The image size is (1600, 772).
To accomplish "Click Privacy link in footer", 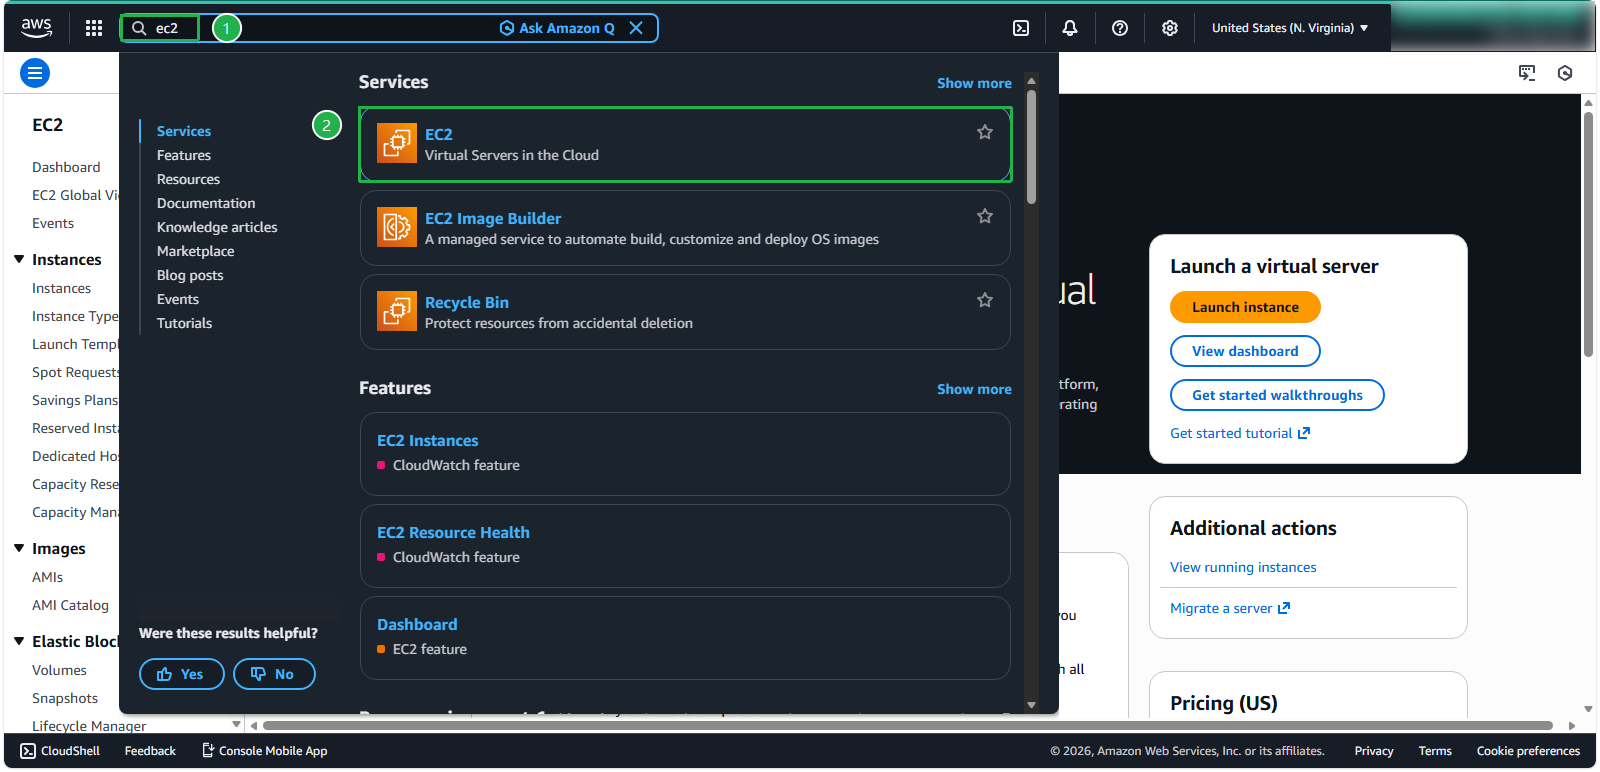I will coord(1374,751).
